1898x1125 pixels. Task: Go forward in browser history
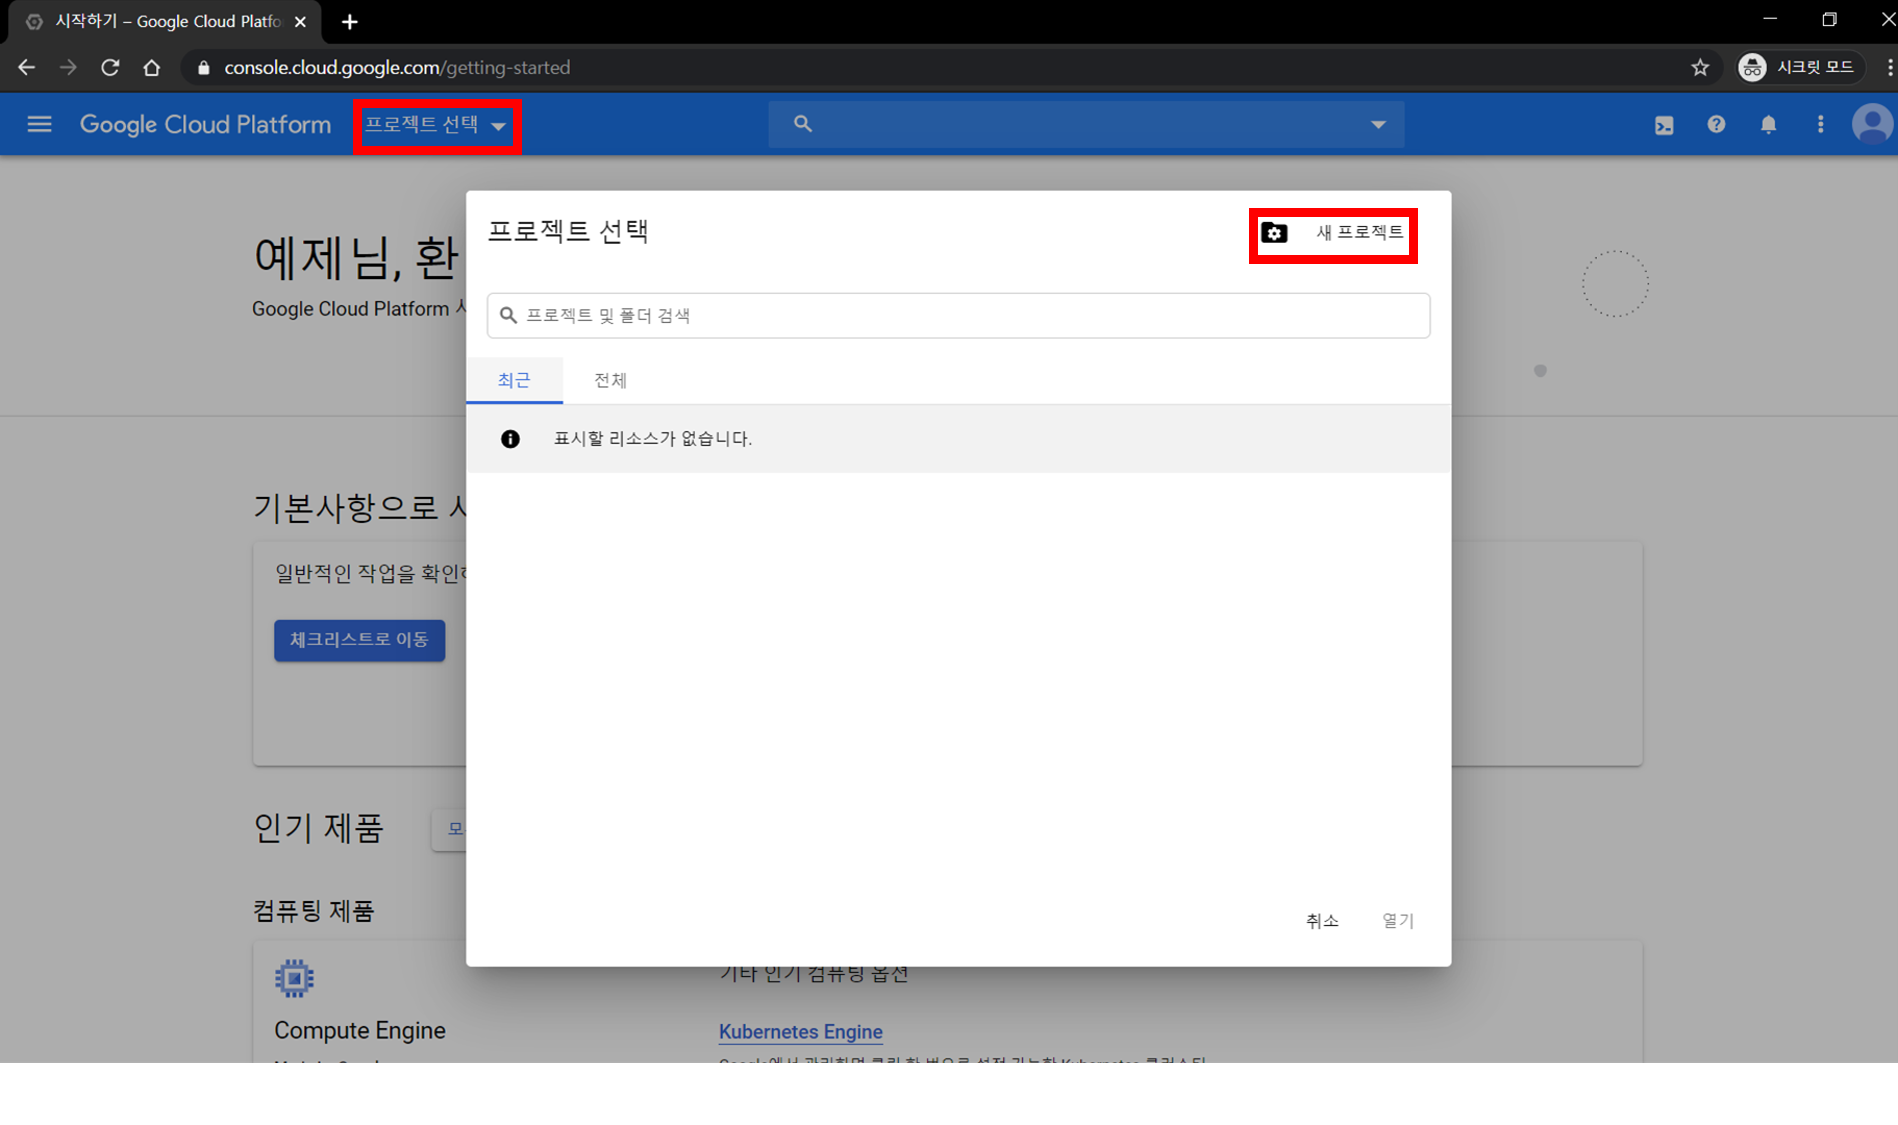pyautogui.click(x=68, y=67)
